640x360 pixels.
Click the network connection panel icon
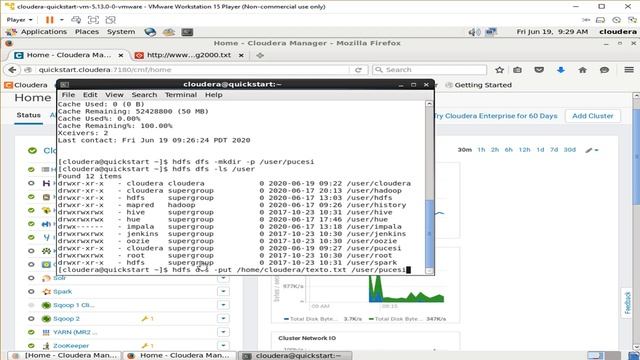(x=491, y=32)
